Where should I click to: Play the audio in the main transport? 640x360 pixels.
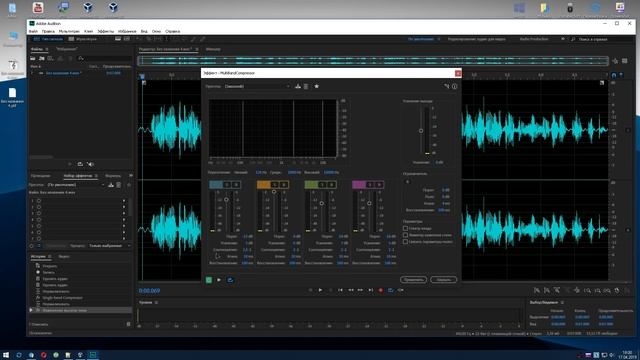pos(320,290)
